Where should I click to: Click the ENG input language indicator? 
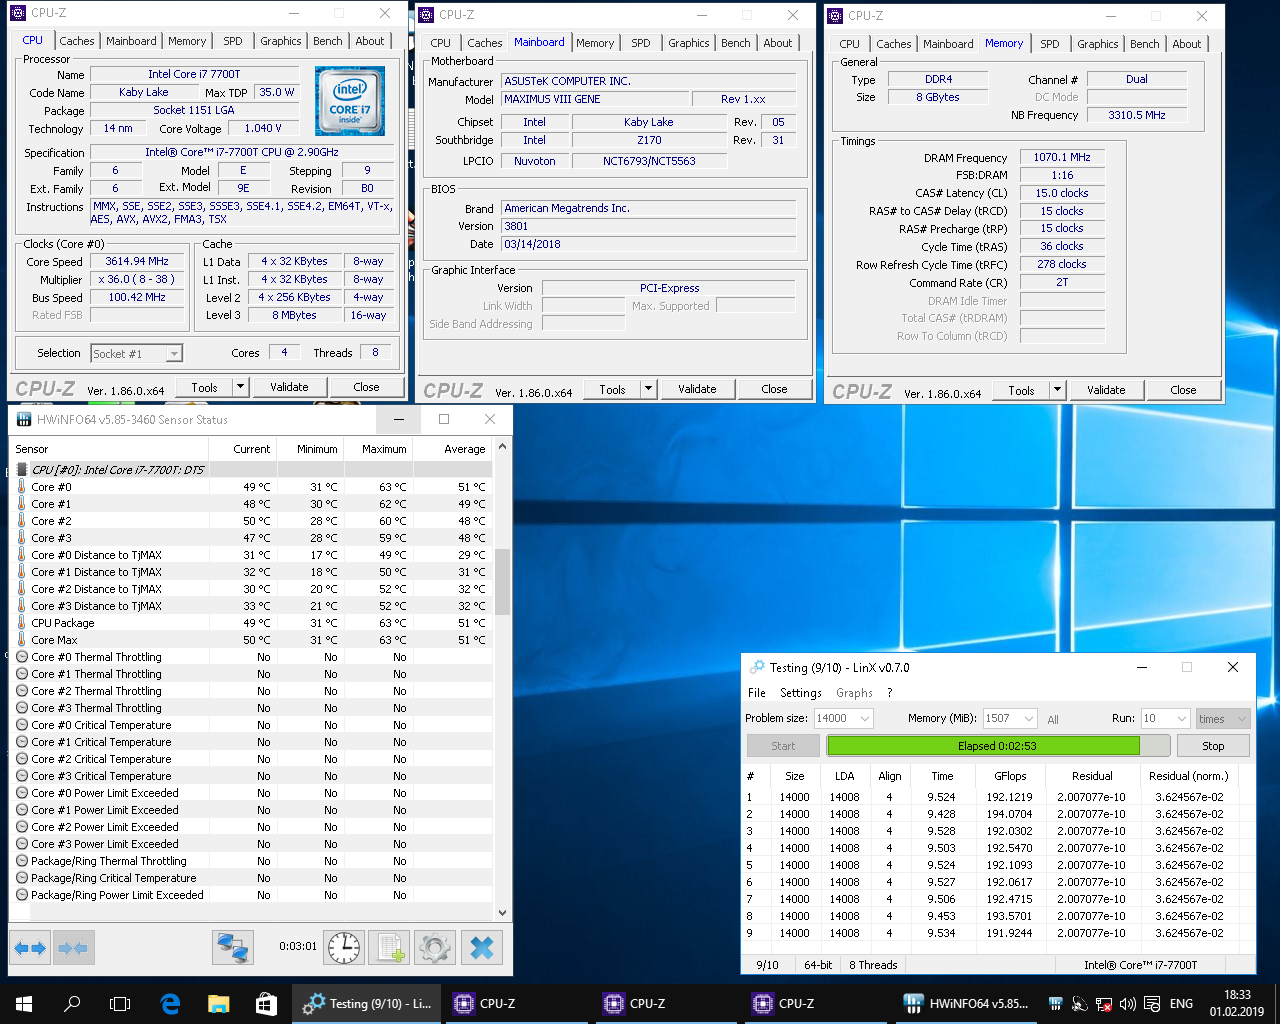[x=1181, y=1004]
